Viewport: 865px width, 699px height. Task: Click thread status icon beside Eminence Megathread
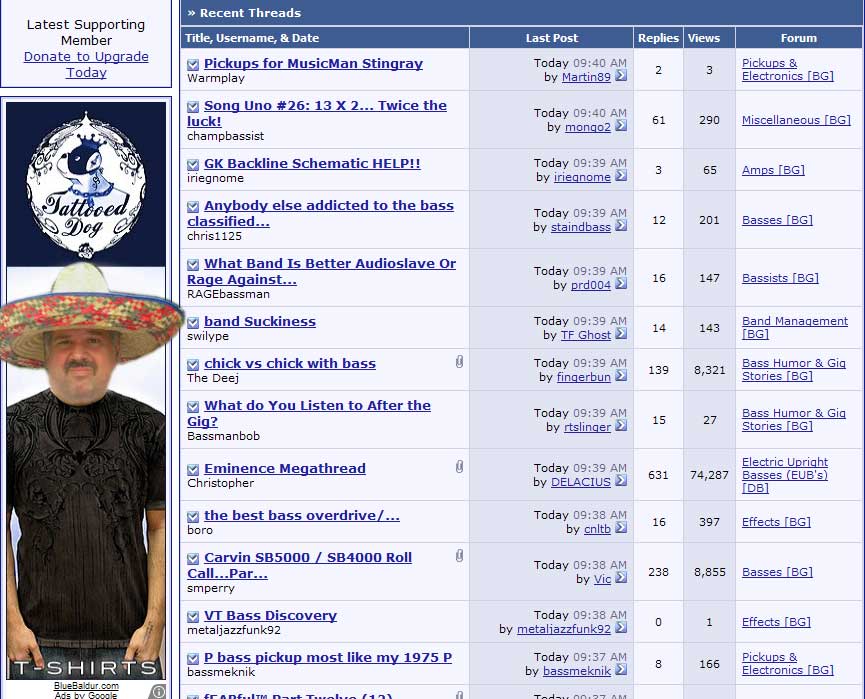click(193, 469)
